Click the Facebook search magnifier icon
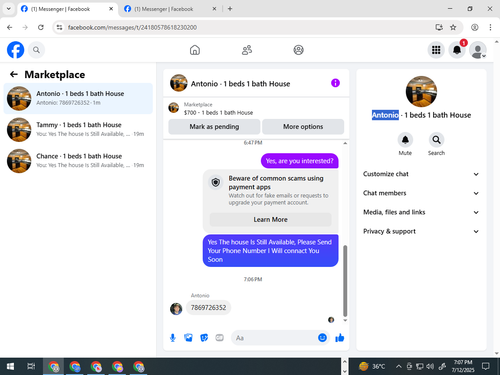Screen dimensions: 500x375 tap(36, 50)
